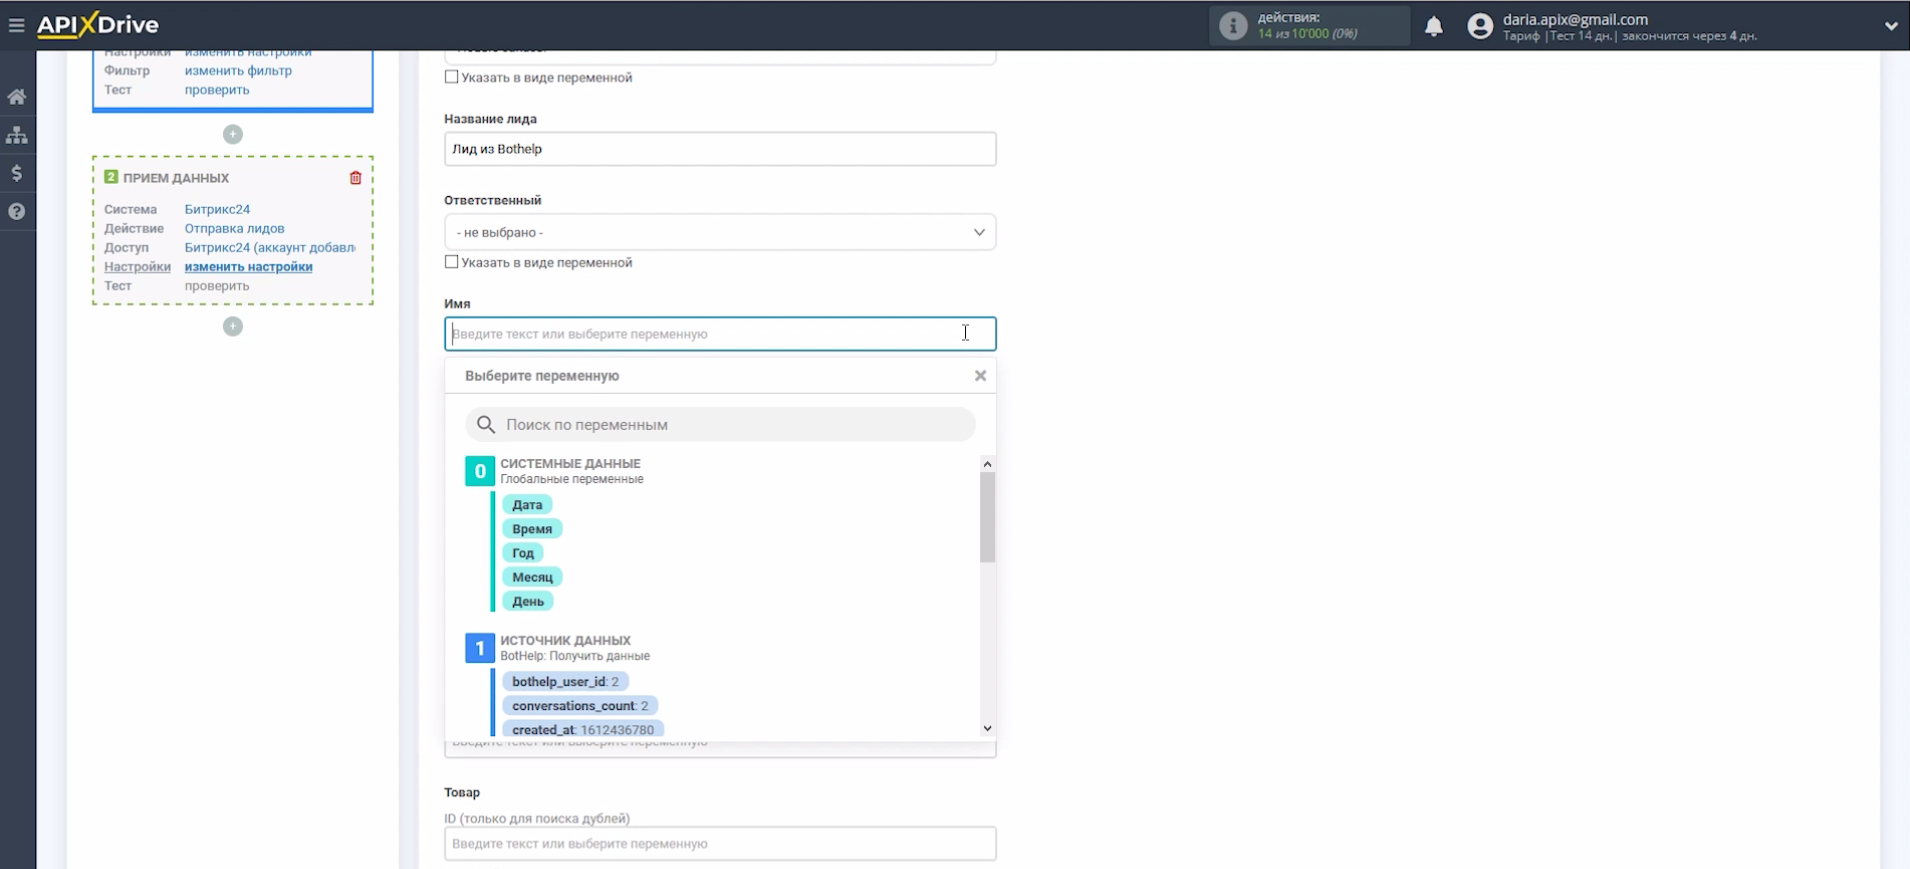
Task: Click проверить link below изменить фильтр
Action: point(217,90)
